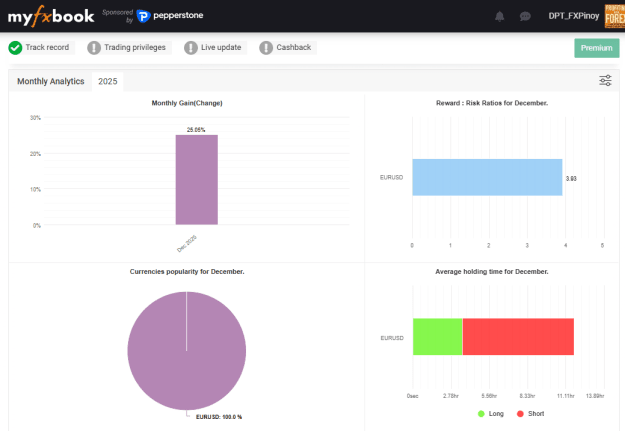The width and height of the screenshot is (625, 431).
Task: Click the red Short holding time segment
Action: pos(518,337)
